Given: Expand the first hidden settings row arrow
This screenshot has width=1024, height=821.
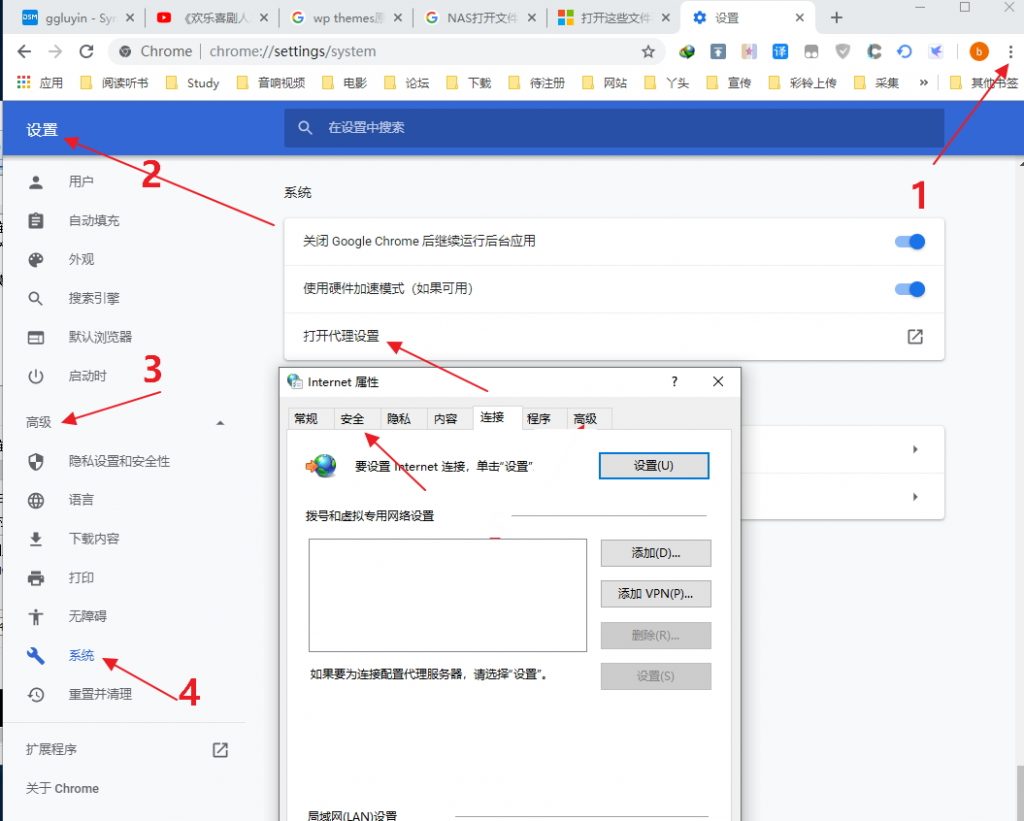Looking at the screenshot, I should point(914,449).
